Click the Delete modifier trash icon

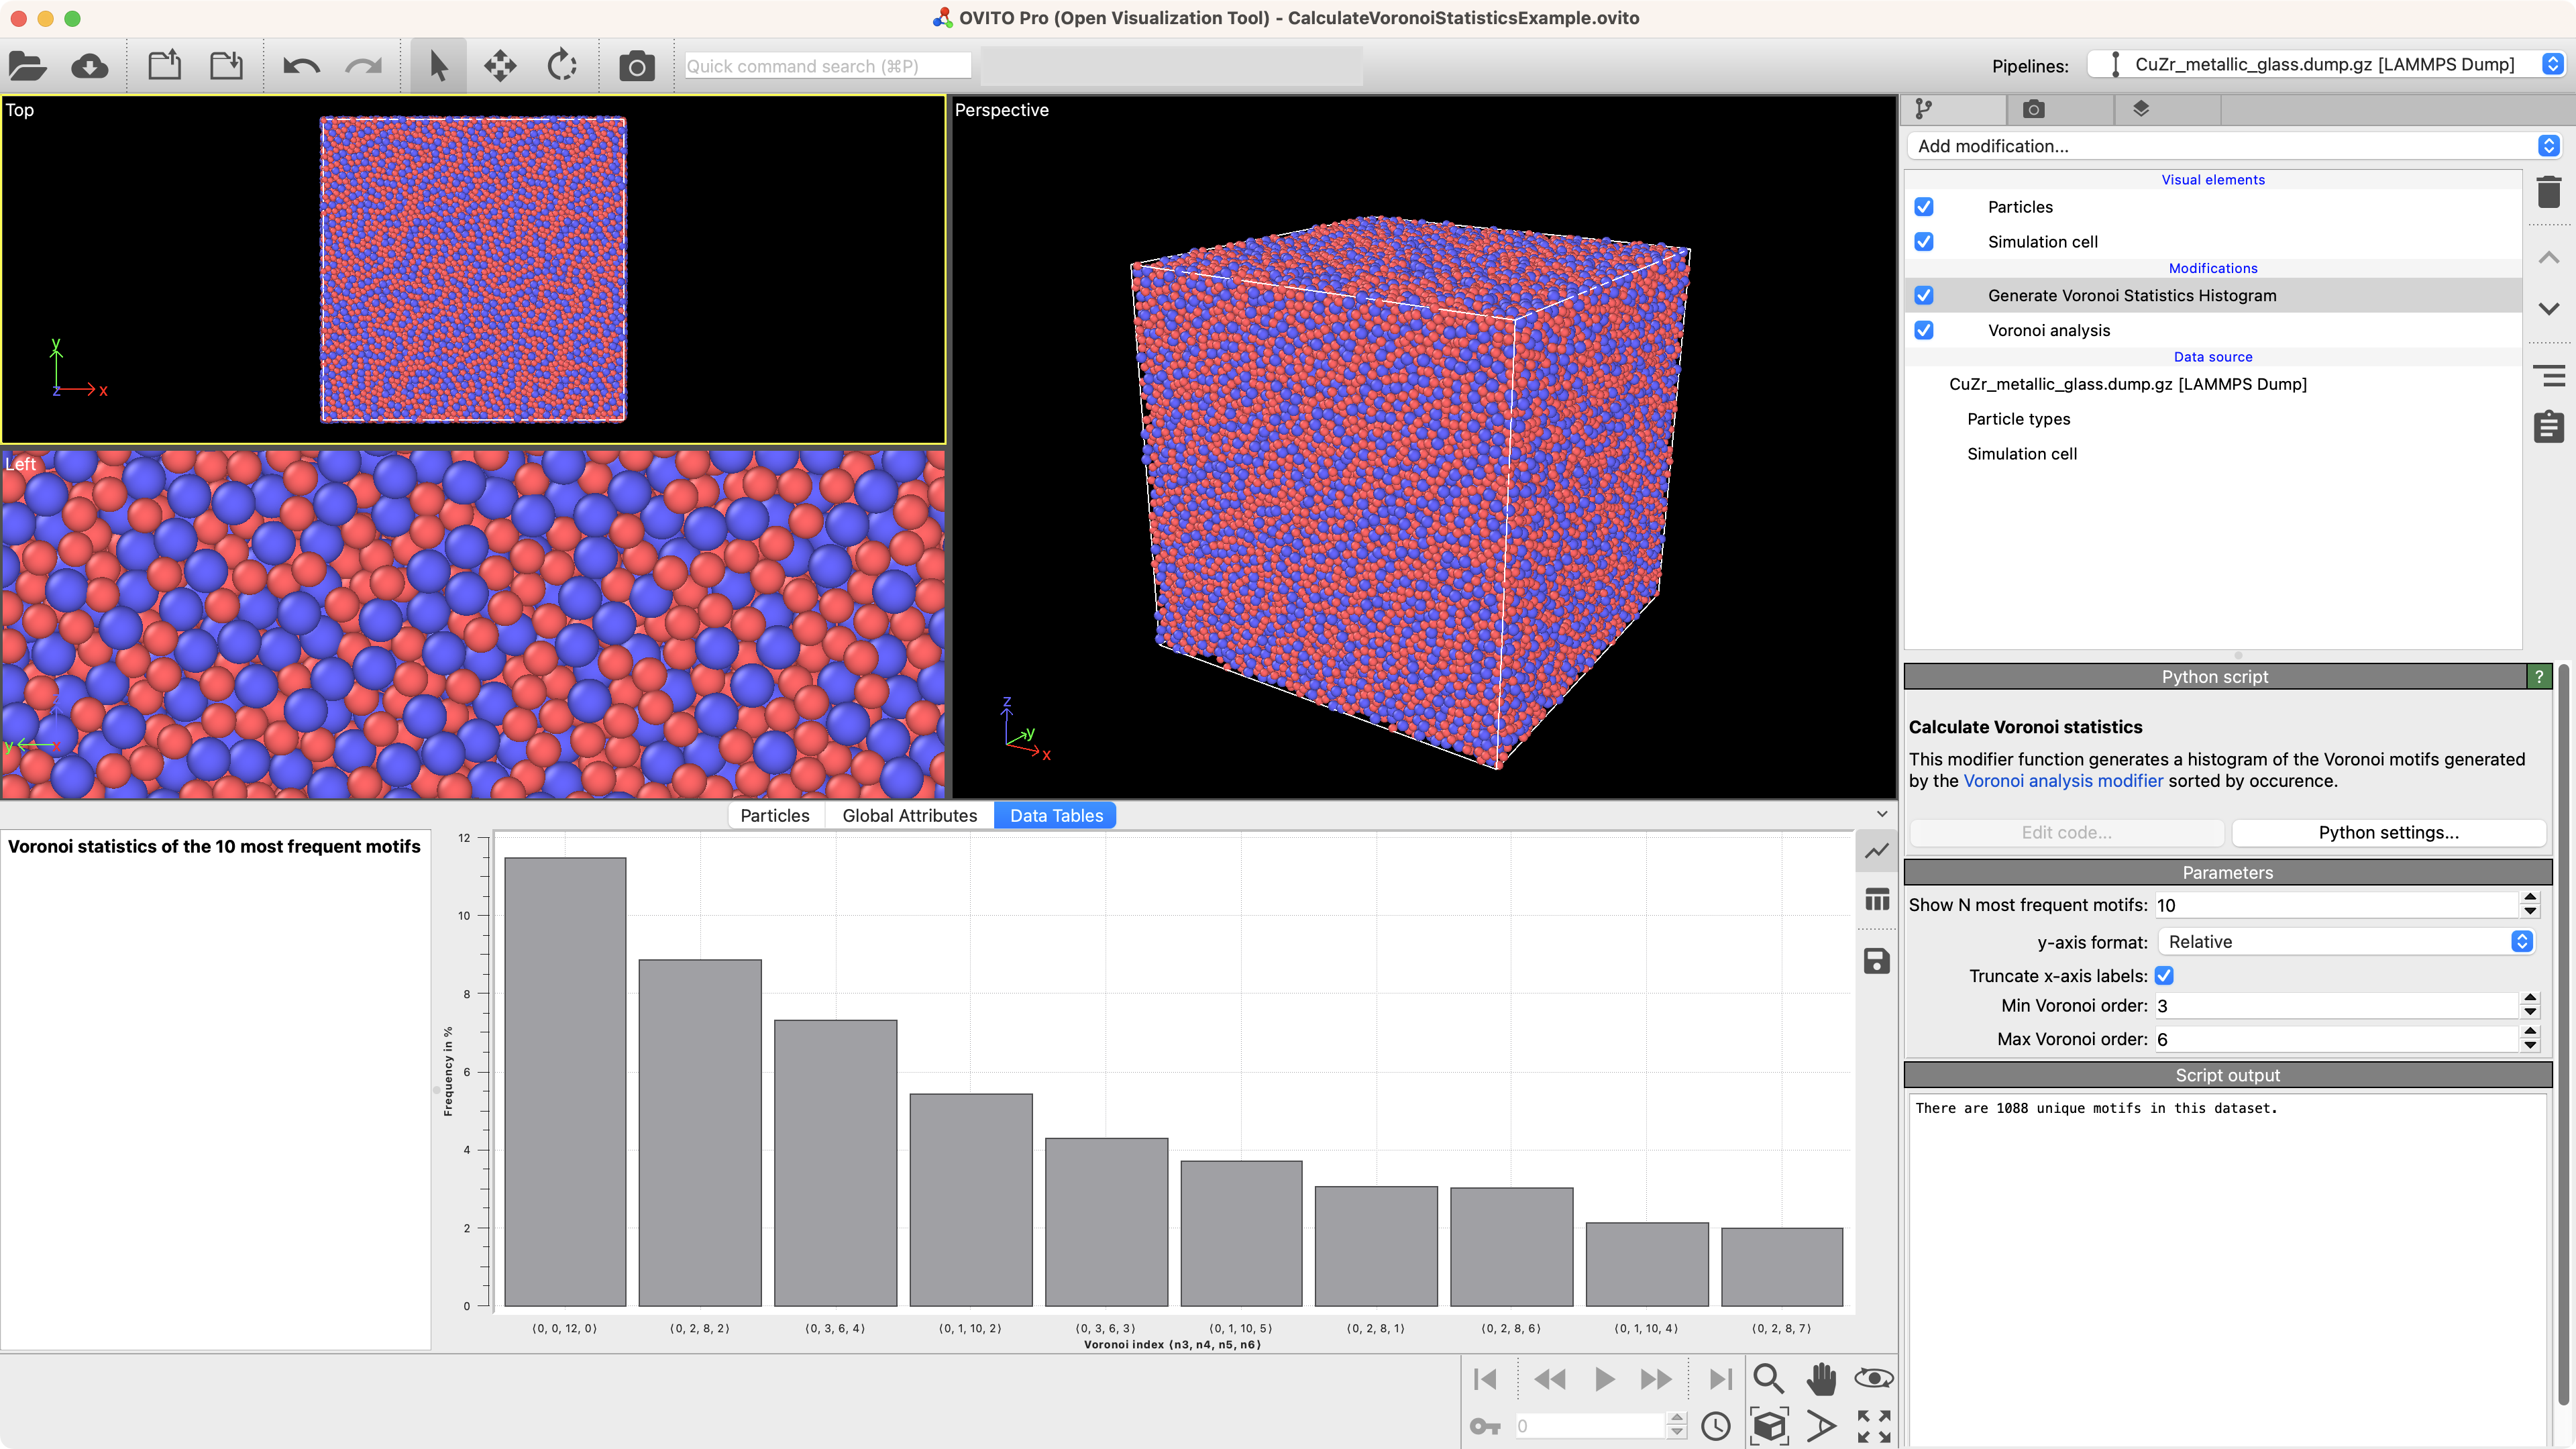click(x=2548, y=191)
